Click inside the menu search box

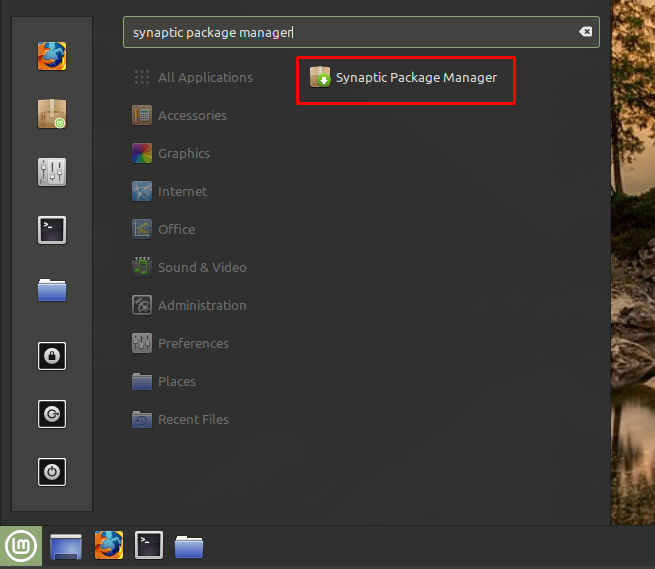point(361,32)
